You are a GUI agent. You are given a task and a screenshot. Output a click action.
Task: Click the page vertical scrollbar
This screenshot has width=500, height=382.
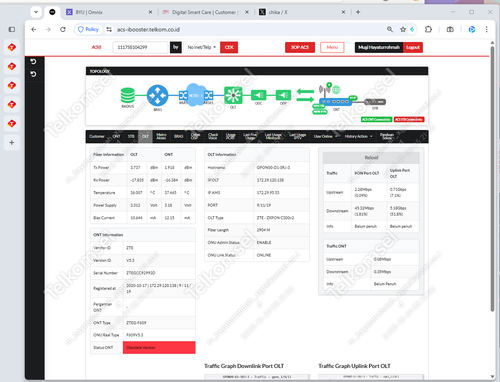[x=492, y=180]
